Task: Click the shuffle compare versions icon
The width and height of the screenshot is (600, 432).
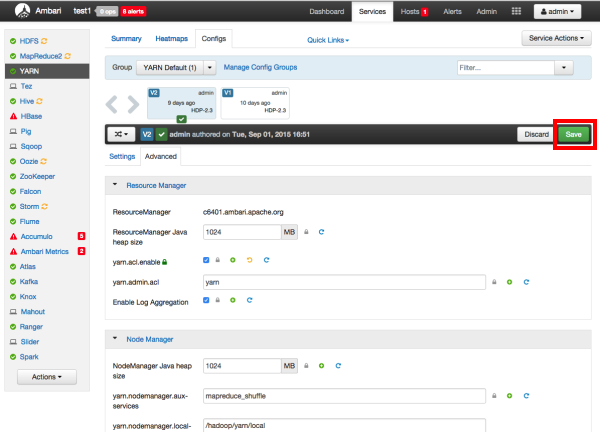Action: coord(121,134)
